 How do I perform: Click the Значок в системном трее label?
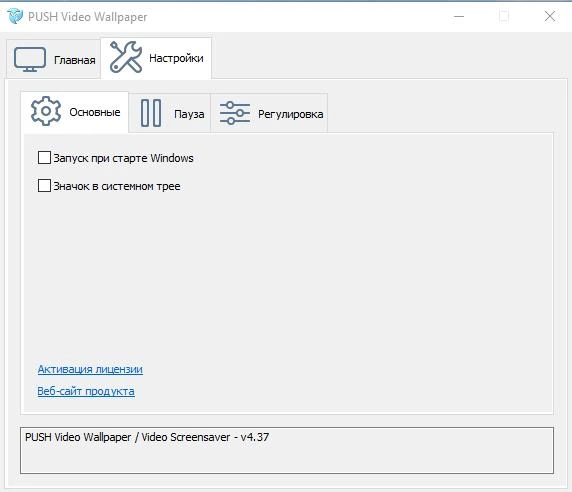[x=117, y=186]
